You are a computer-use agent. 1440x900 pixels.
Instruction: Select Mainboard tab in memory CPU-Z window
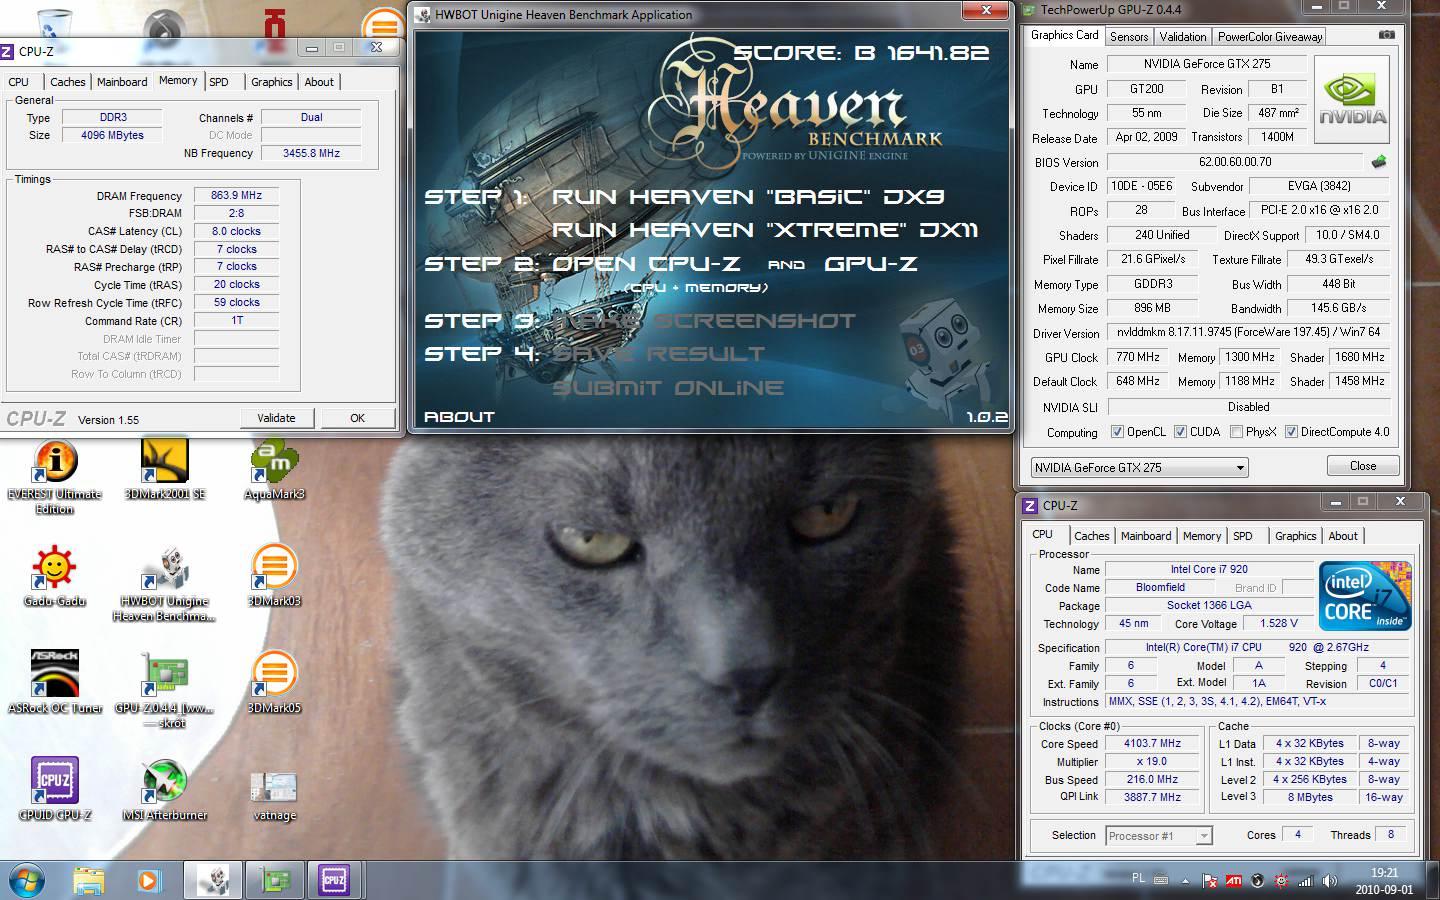coord(122,82)
